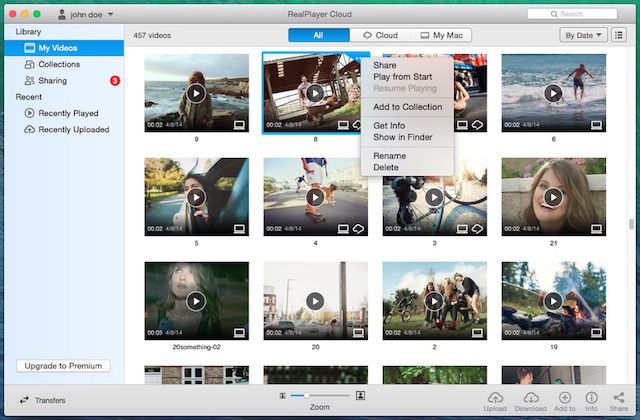The image size is (640, 420).
Task: Click the Mac icon on video 19
Action: coord(596,333)
